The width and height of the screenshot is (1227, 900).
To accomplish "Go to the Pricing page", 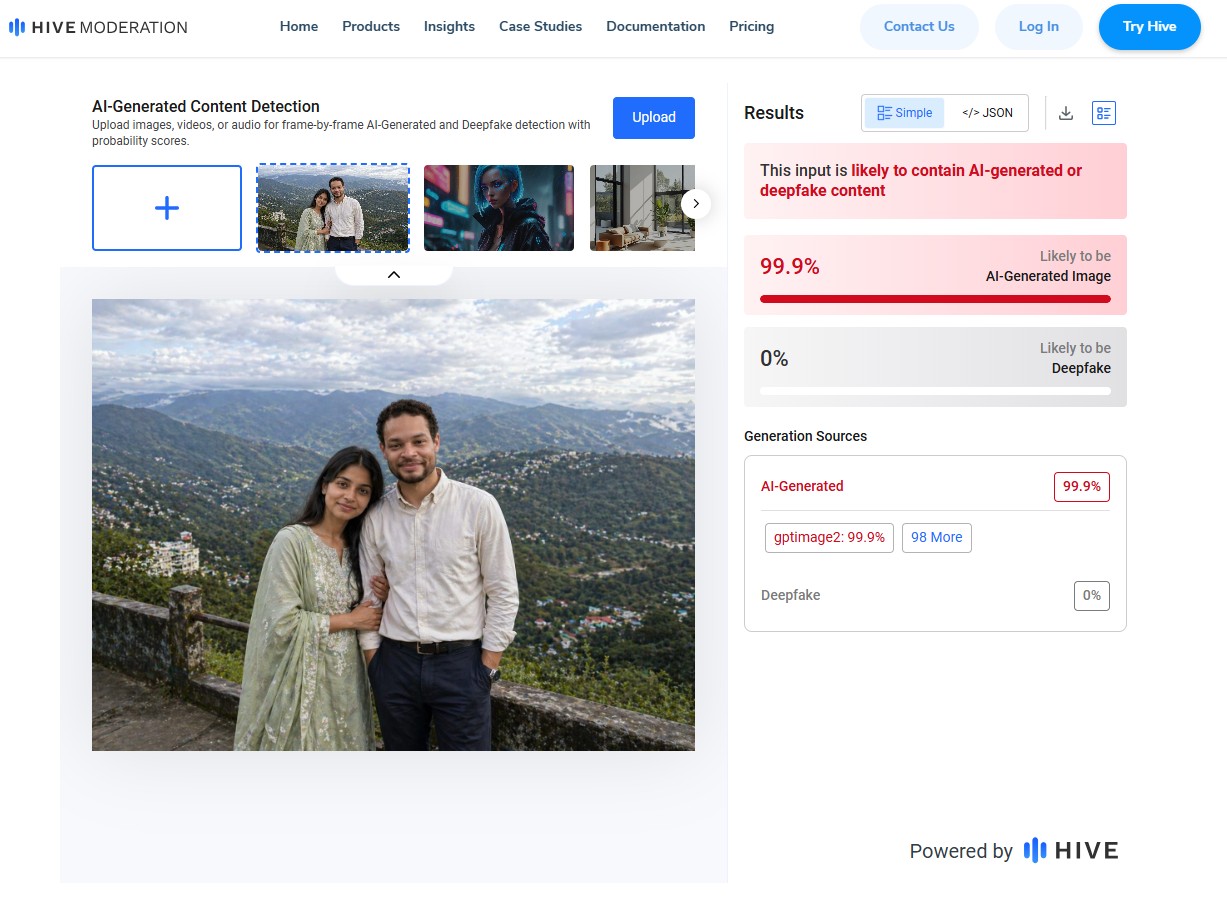I will point(751,27).
